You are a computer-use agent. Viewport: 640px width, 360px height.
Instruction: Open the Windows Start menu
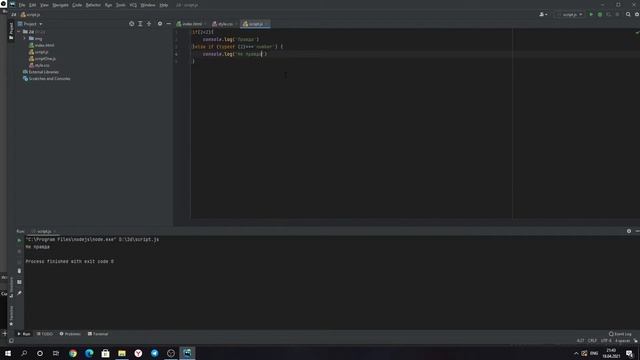[8, 353]
